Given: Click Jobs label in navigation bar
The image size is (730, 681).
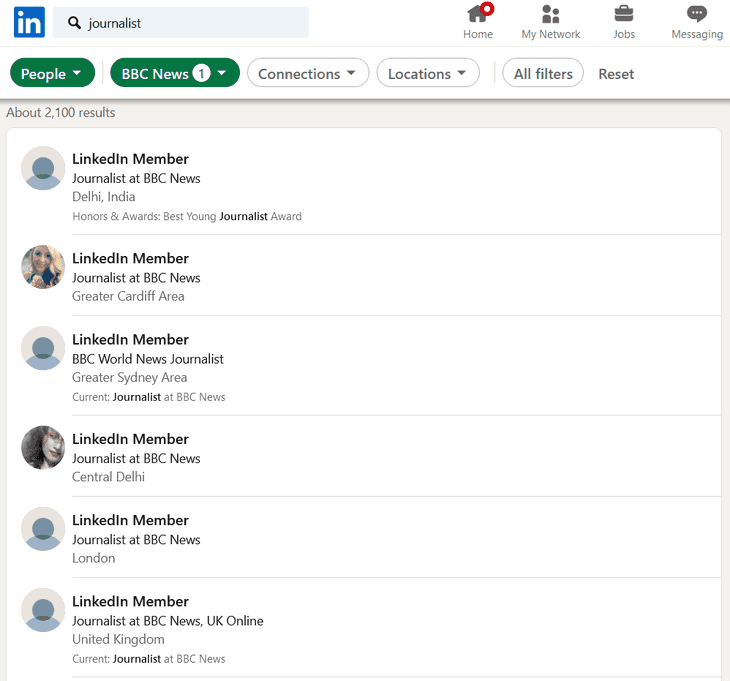Looking at the screenshot, I should (624, 34).
